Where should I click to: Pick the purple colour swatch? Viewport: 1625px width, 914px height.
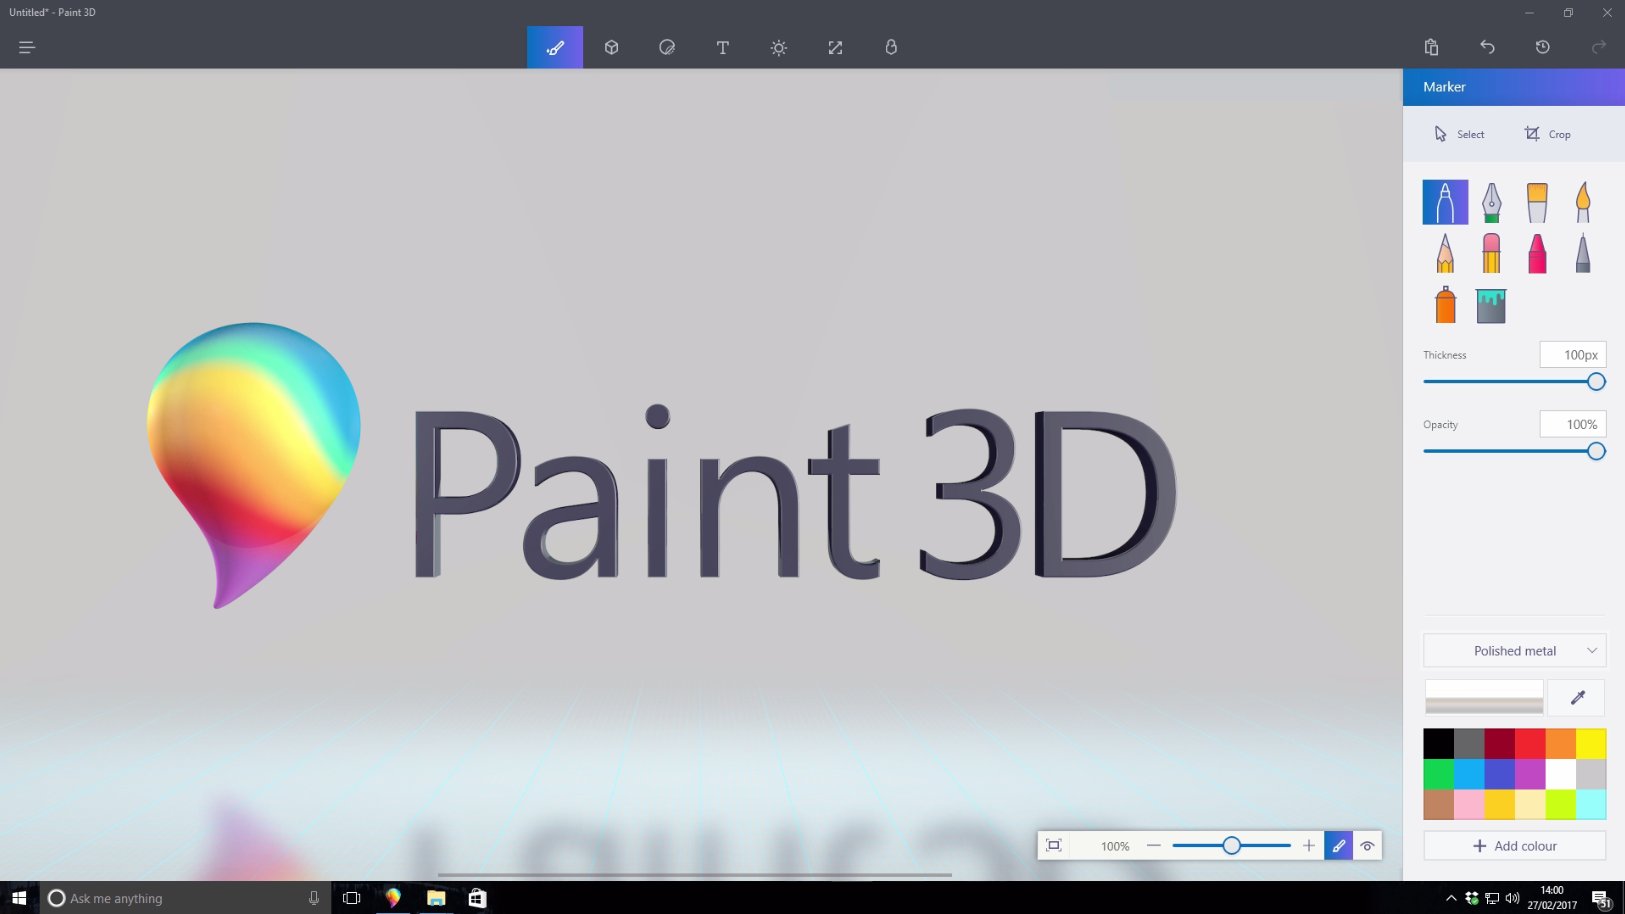[1530, 774]
